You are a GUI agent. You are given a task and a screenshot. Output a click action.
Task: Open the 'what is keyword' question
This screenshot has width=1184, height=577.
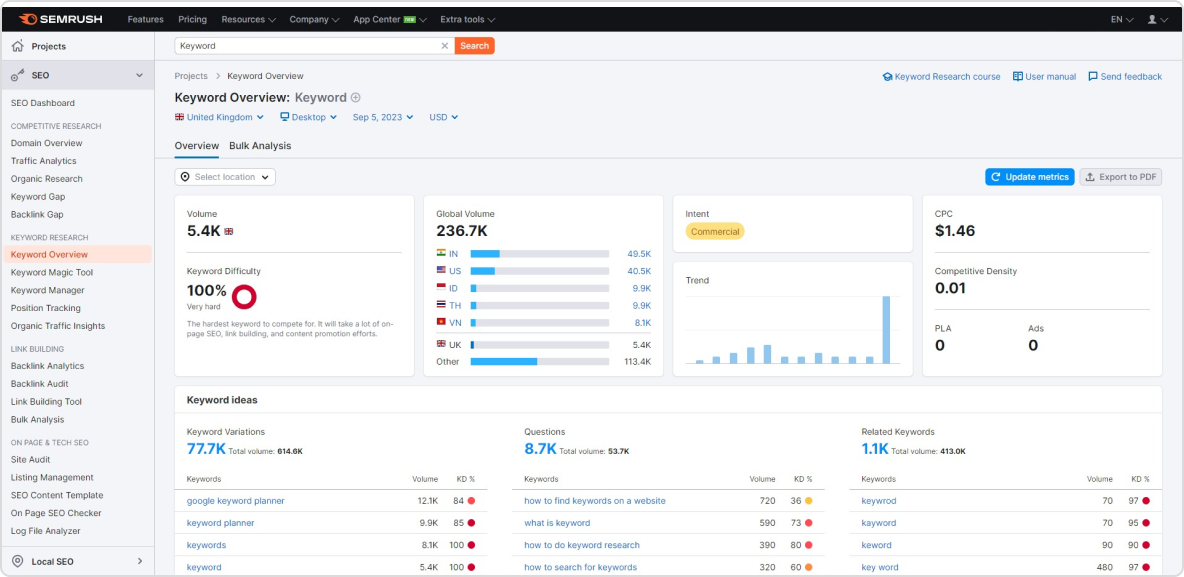click(557, 523)
